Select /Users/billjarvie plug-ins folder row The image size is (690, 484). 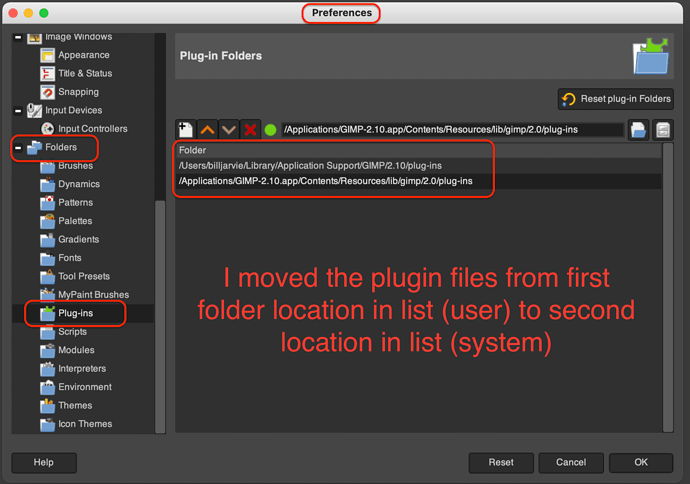point(418,166)
